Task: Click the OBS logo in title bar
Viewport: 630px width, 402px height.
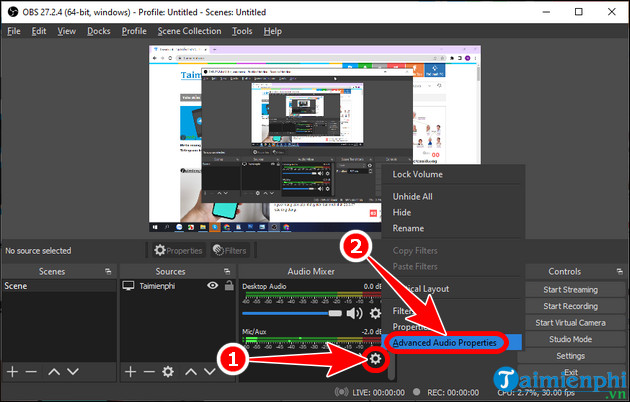Action: [x=12, y=12]
